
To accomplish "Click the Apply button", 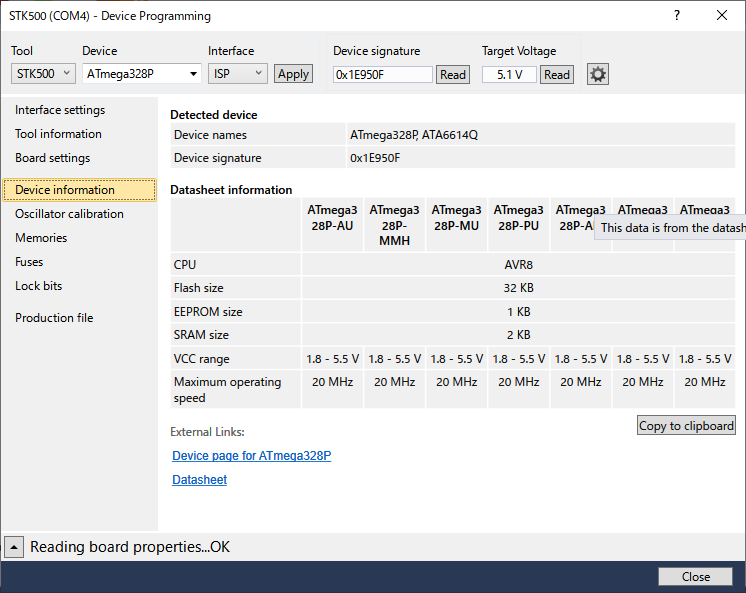I will point(293,74).
